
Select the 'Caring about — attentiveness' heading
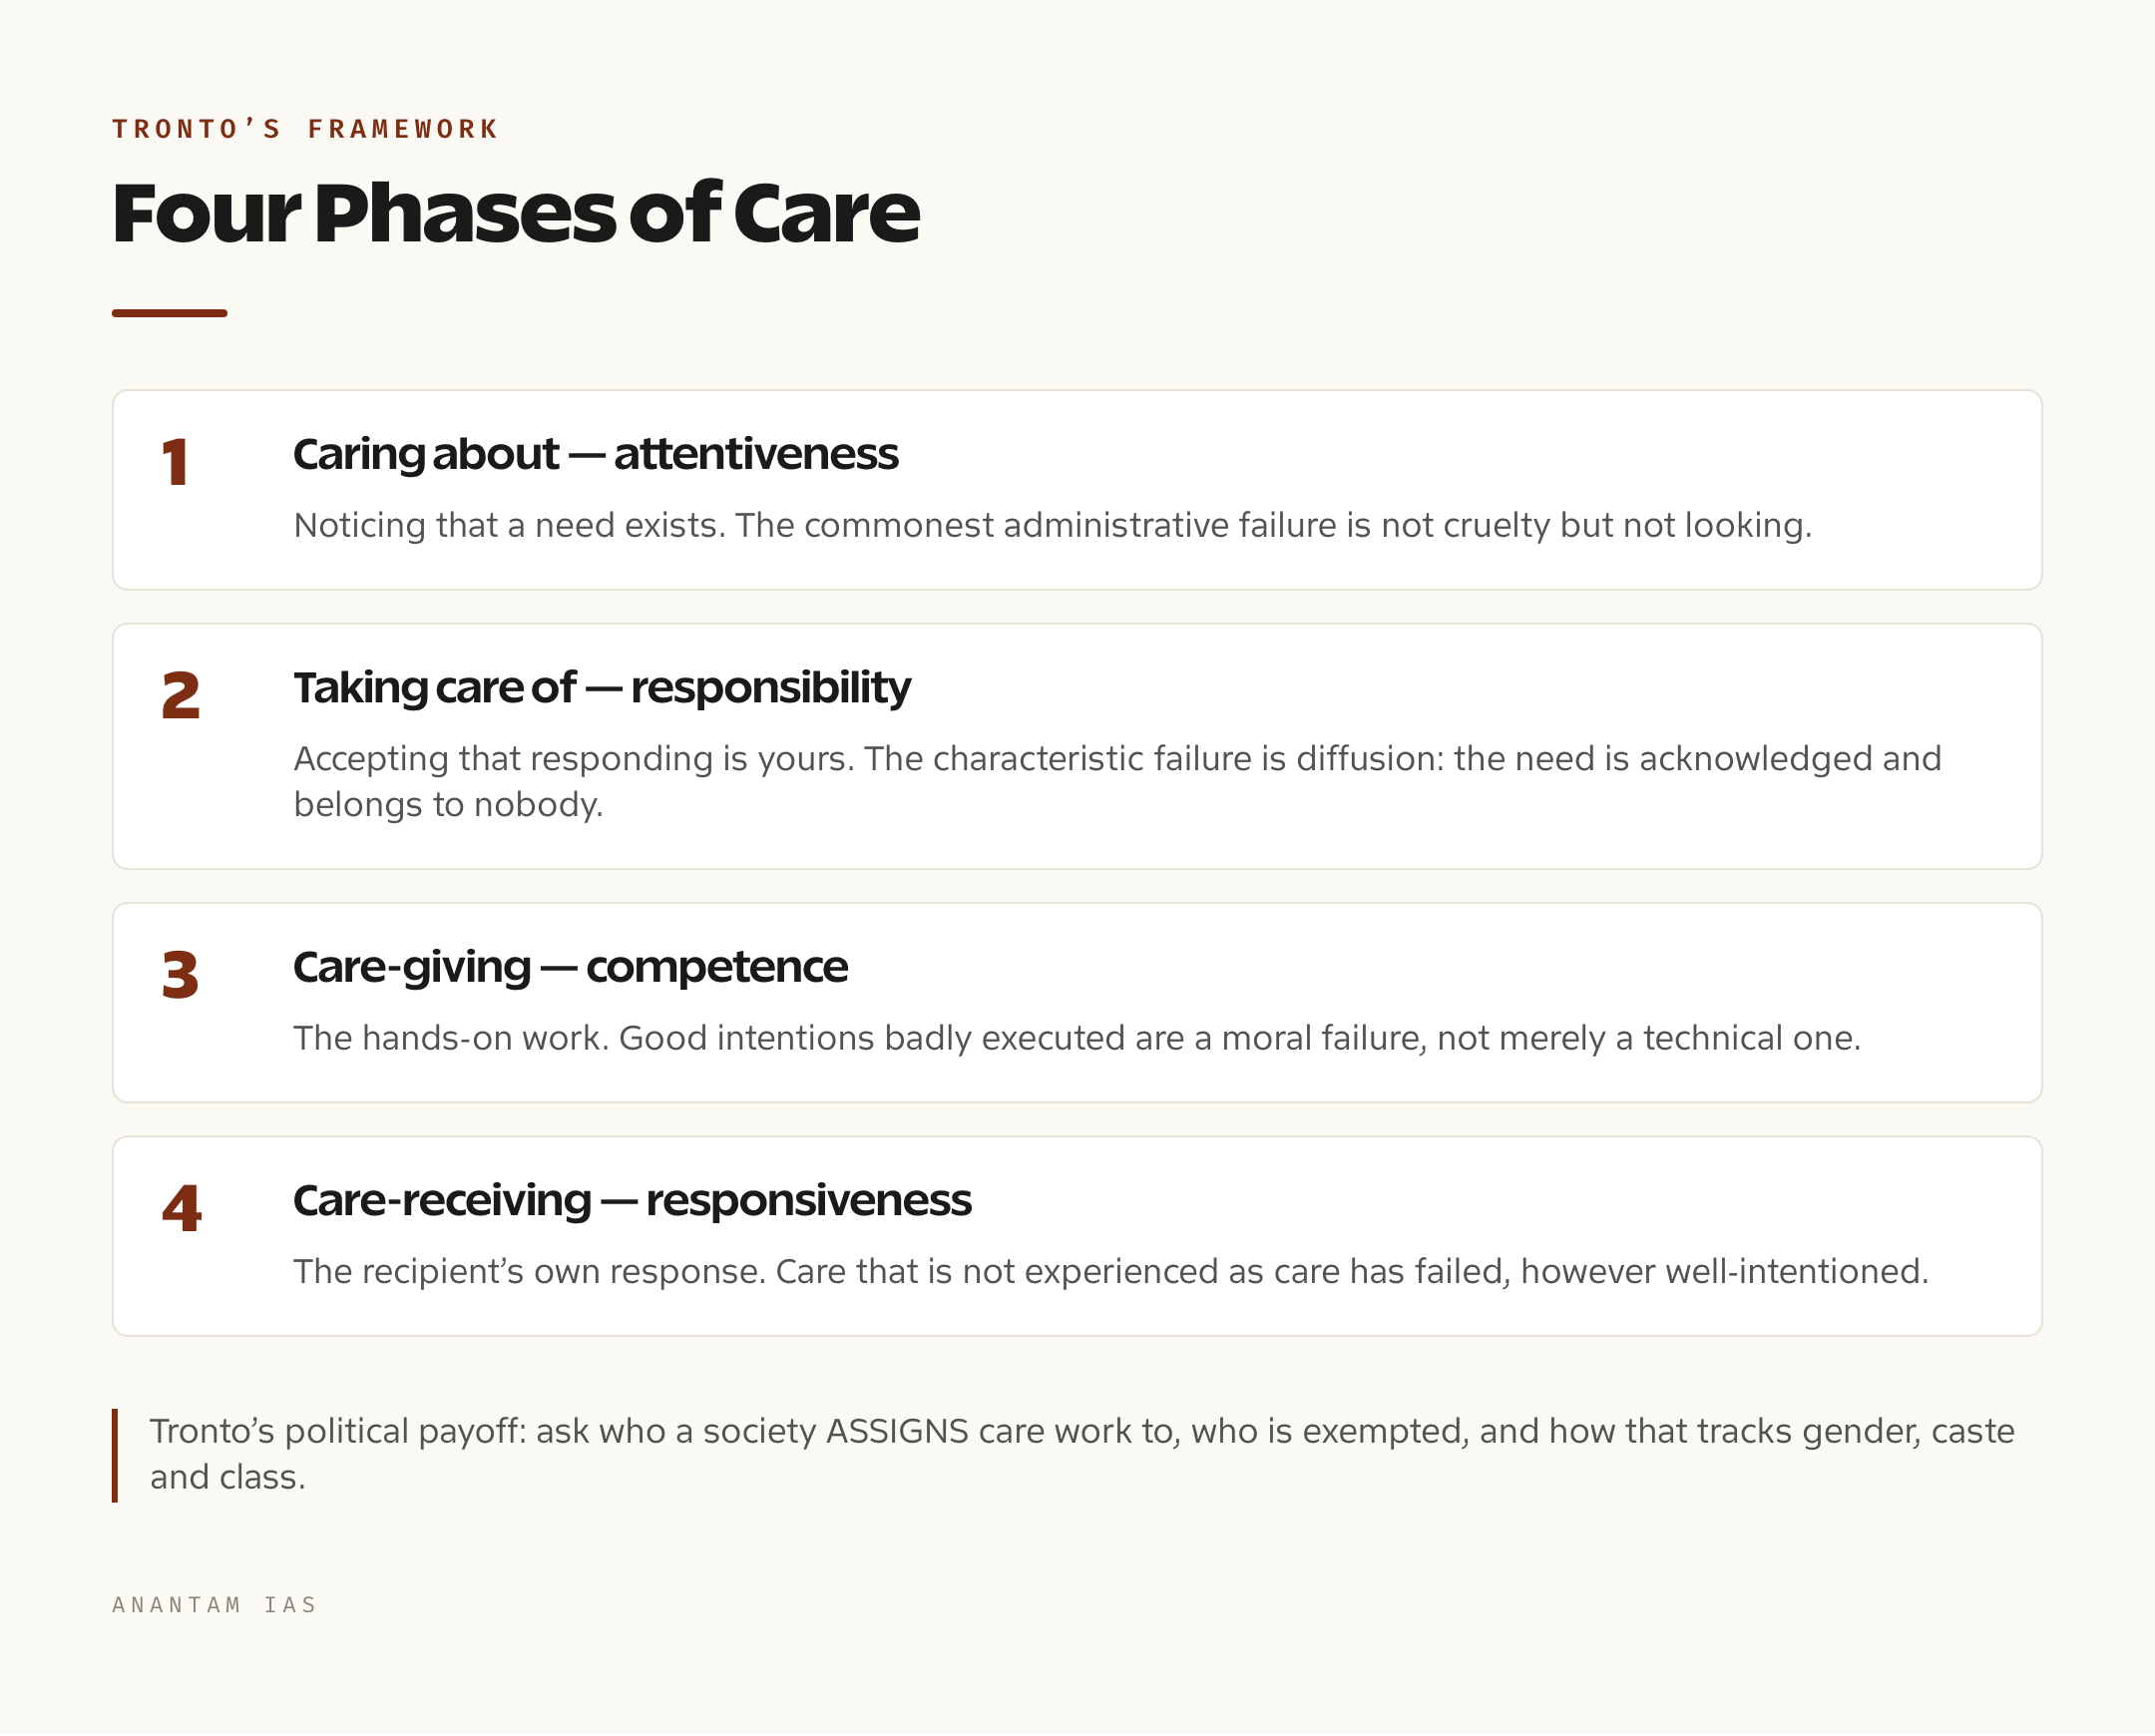[x=595, y=454]
